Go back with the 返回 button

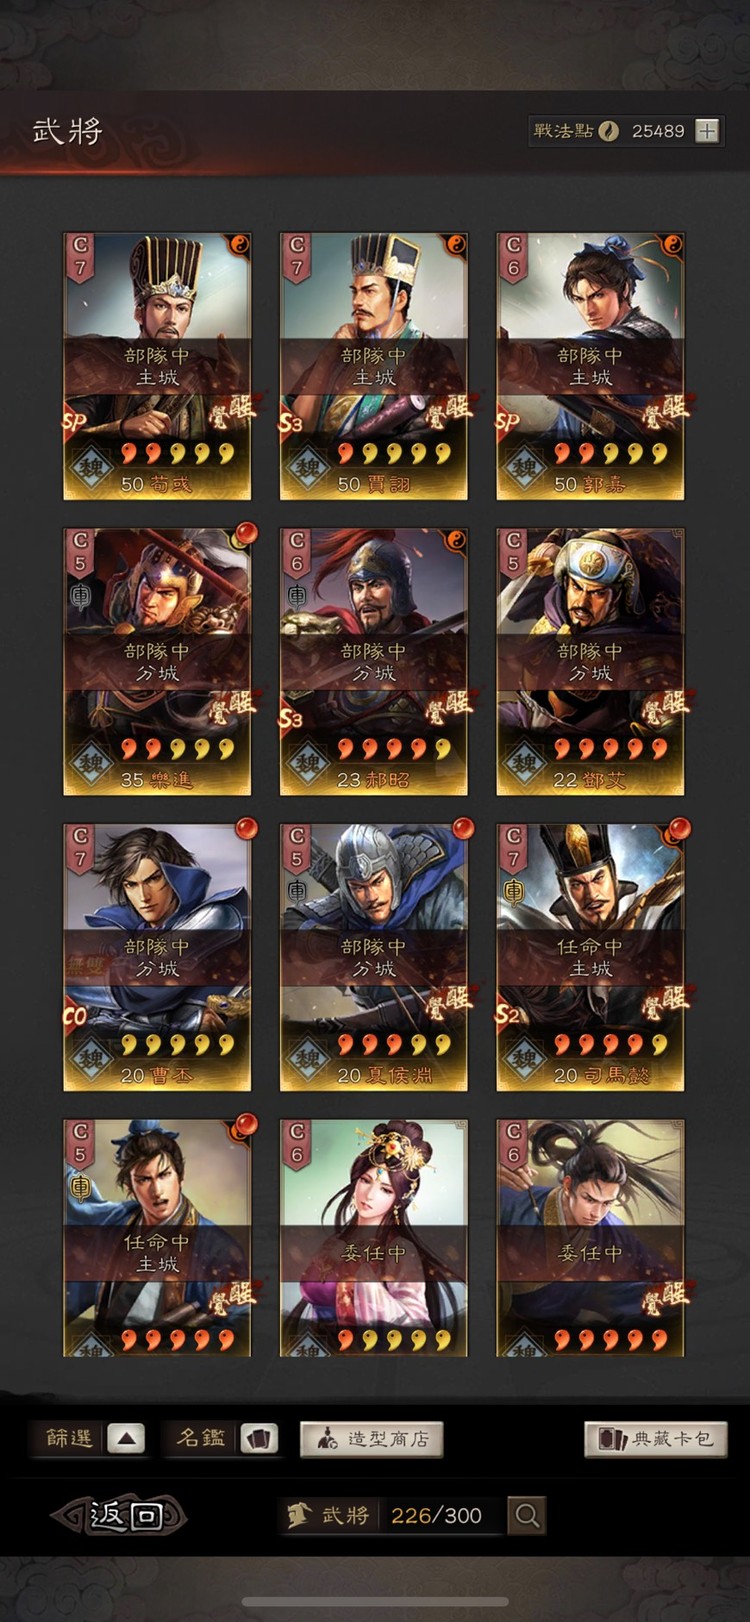(x=119, y=1515)
